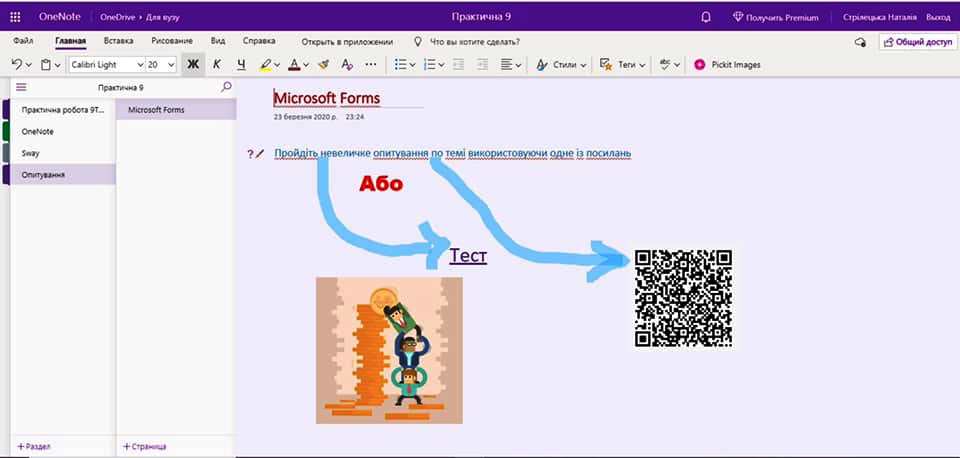Image resolution: width=960 pixels, height=458 pixels.
Task: Click the Microsoft Forms page title
Action: click(327, 98)
